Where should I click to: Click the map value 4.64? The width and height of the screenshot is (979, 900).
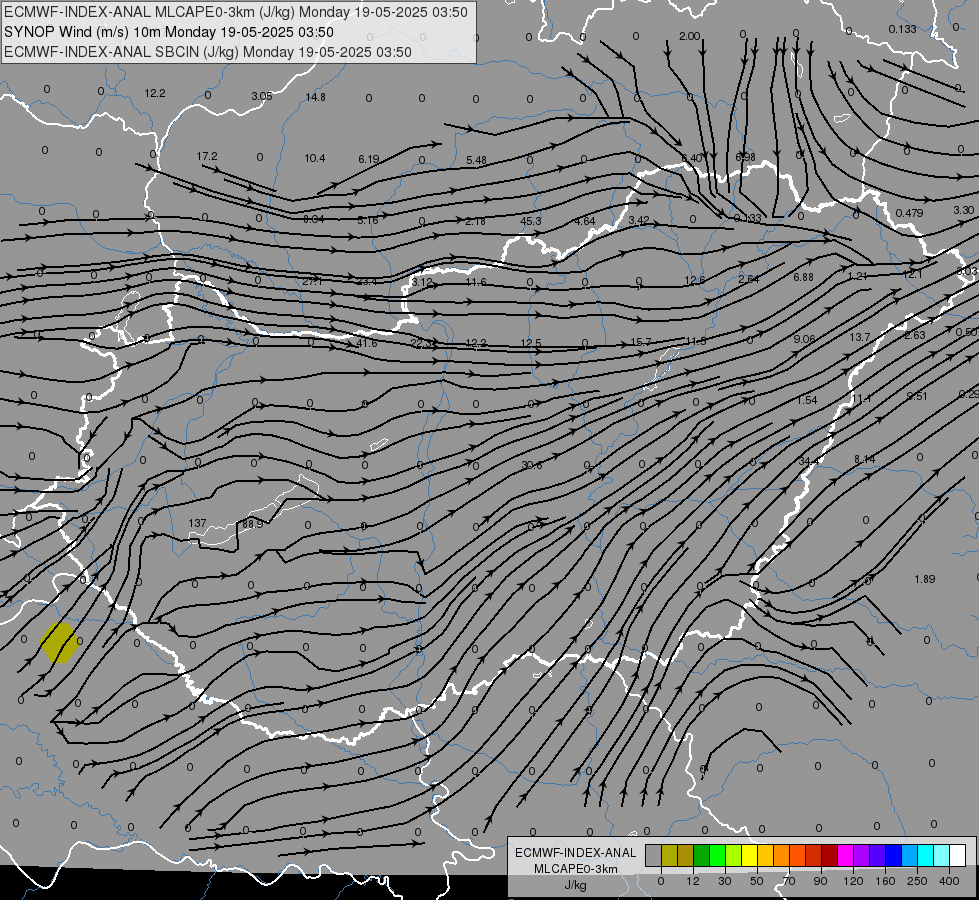pos(585,221)
